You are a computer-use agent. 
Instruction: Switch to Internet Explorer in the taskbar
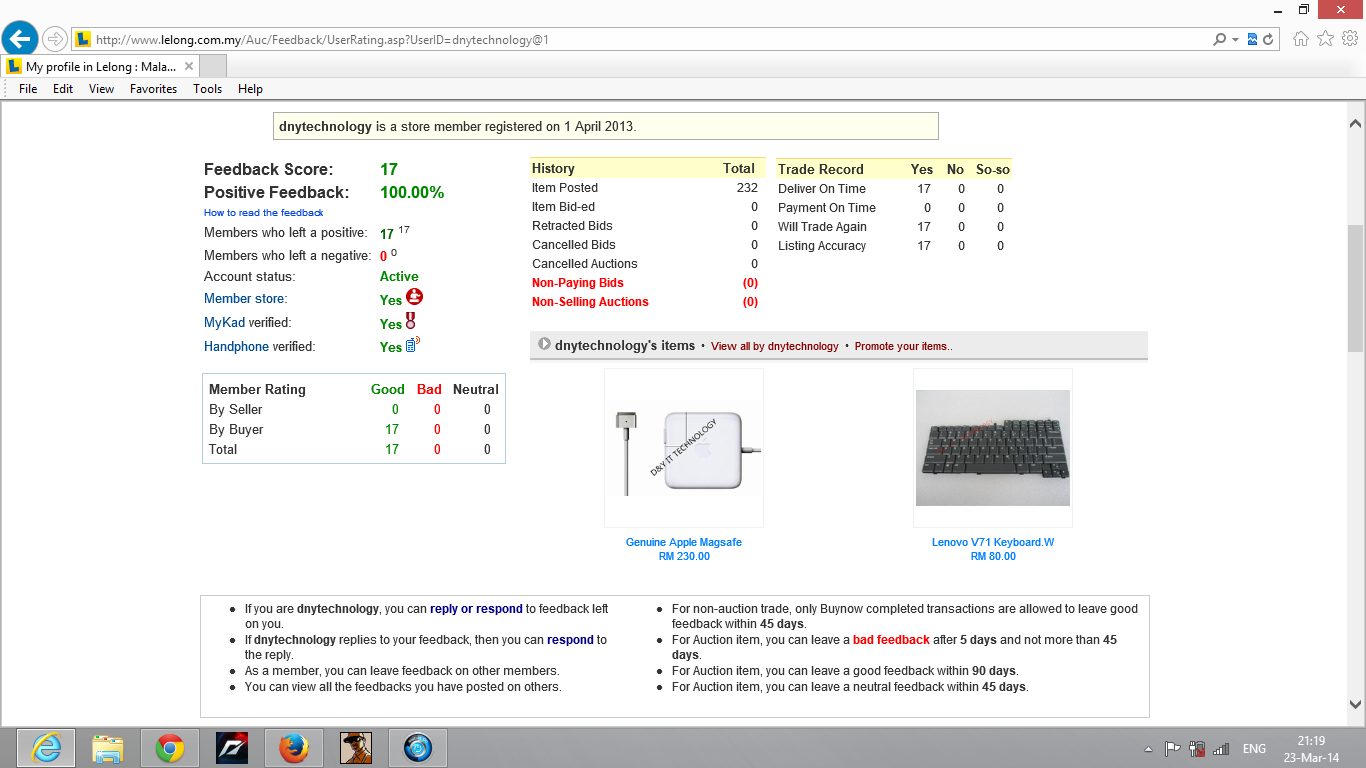[45, 748]
